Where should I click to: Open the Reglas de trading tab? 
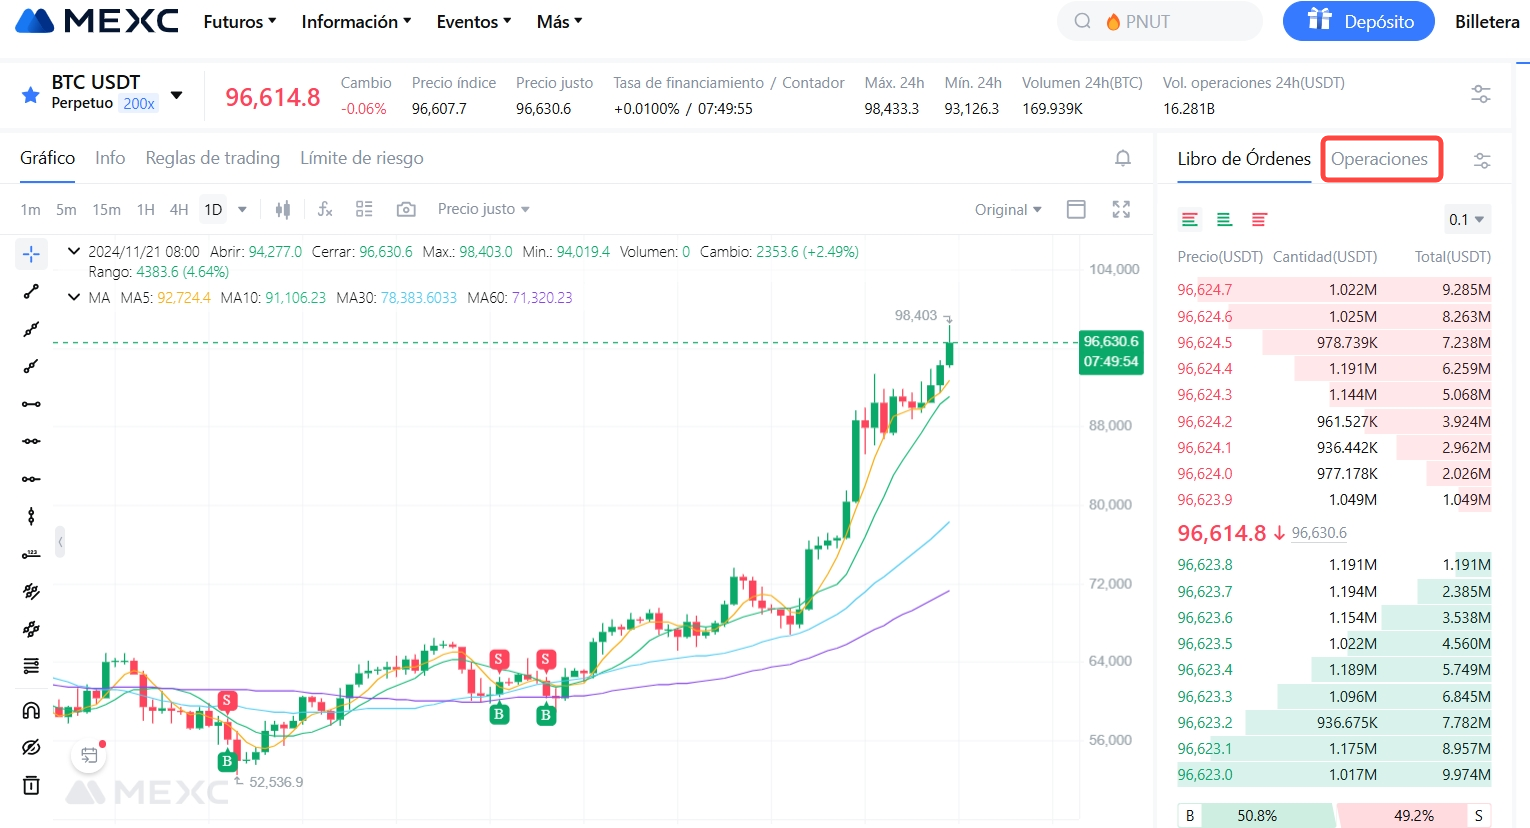point(213,158)
